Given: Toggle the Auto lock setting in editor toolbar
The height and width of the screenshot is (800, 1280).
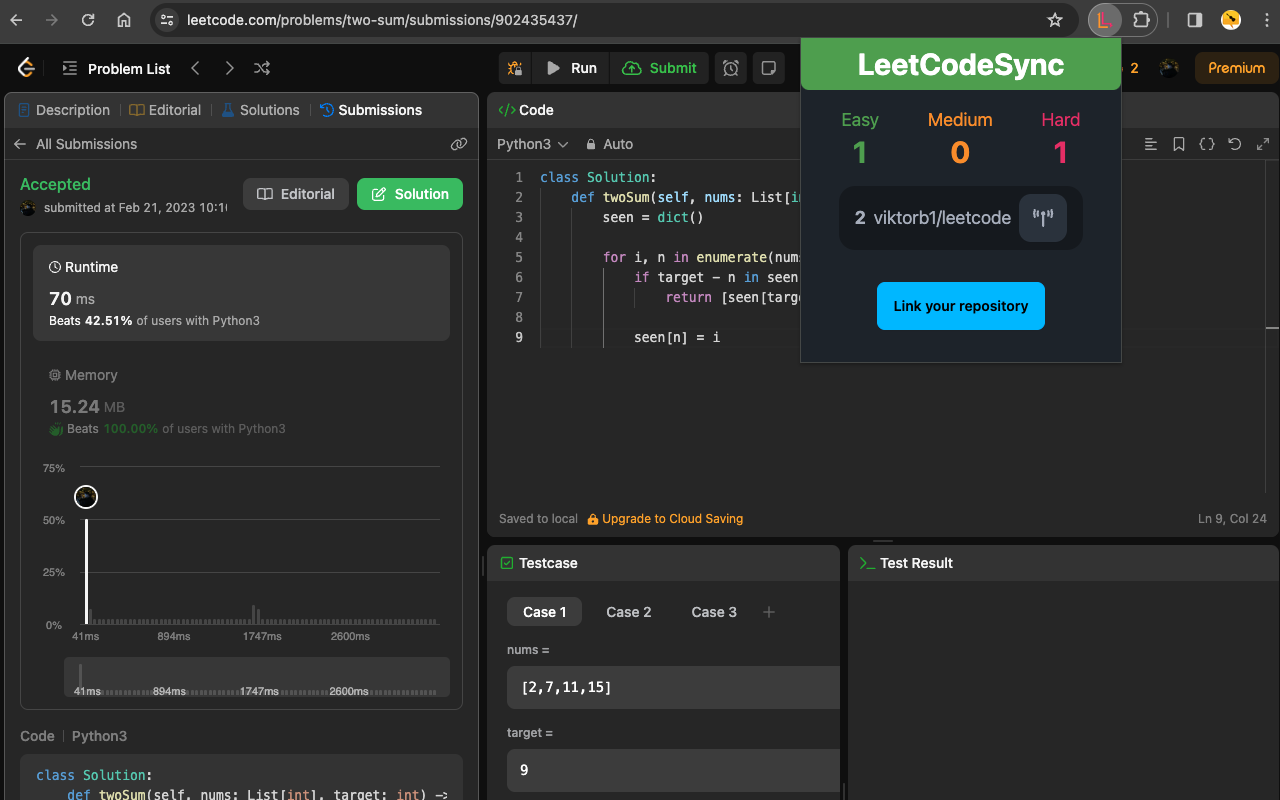Looking at the screenshot, I should coord(609,144).
